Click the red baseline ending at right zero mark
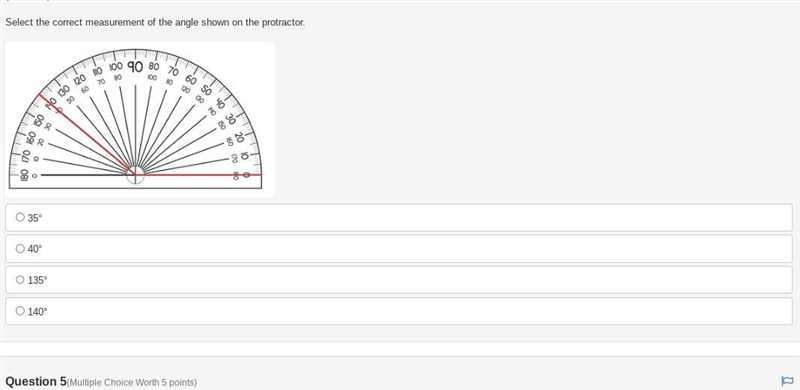Viewport: 800px width, 390px height. point(198,175)
